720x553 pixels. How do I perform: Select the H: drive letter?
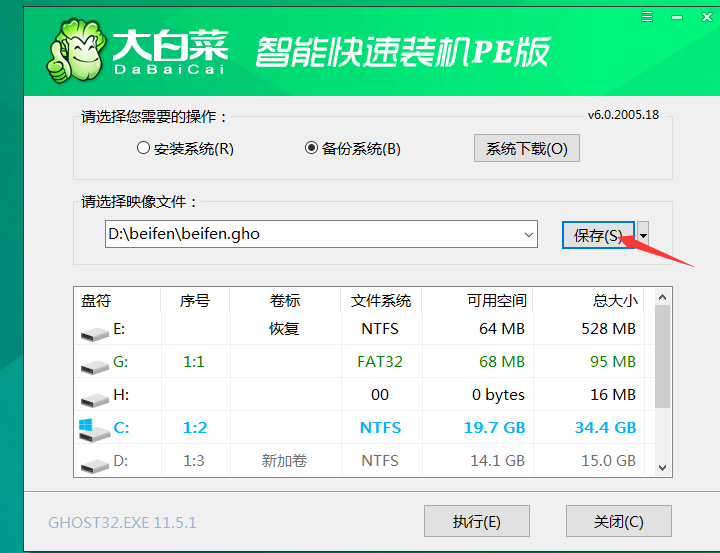coord(121,395)
